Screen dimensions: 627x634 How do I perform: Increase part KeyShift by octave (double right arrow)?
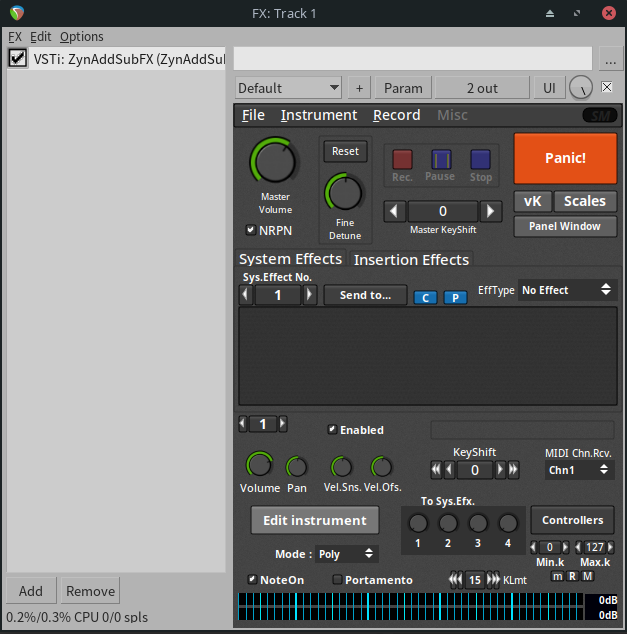pyautogui.click(x=513, y=470)
